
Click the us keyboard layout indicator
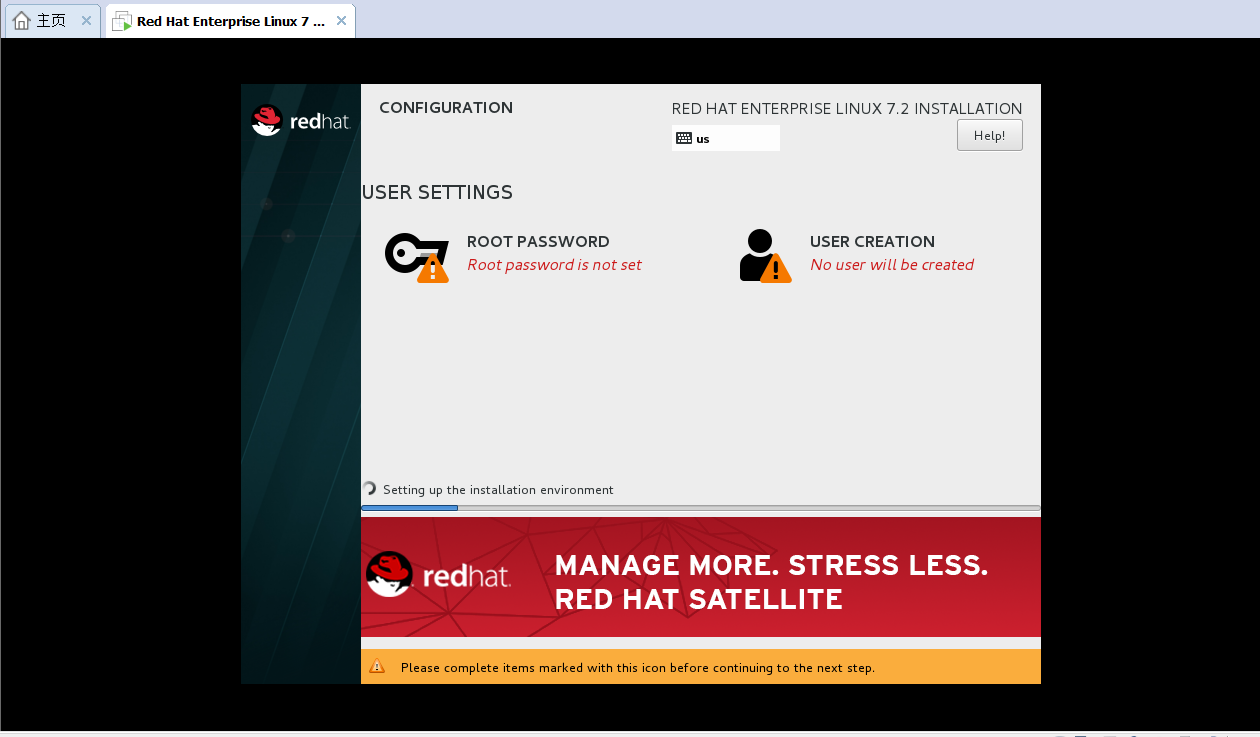coord(727,138)
